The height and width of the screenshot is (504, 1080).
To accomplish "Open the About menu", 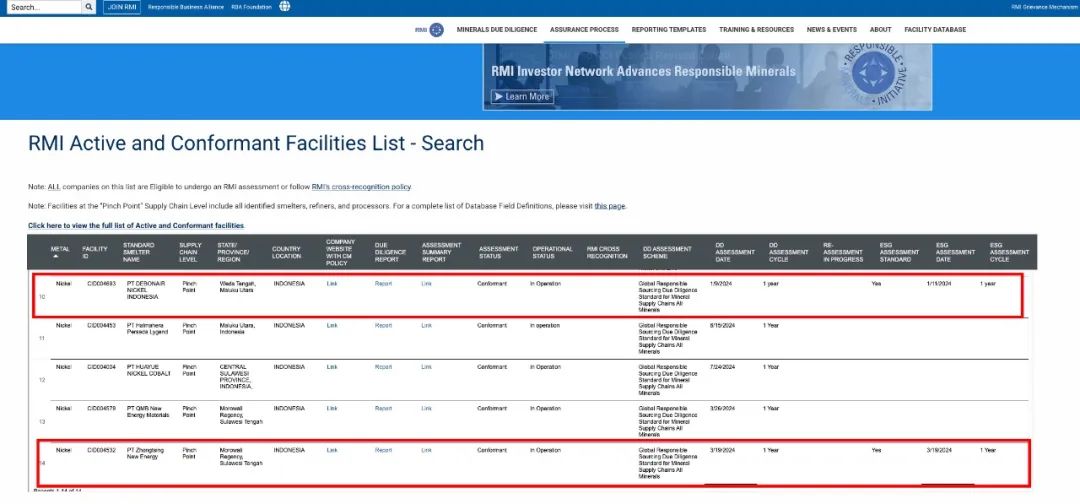I will 880,30.
